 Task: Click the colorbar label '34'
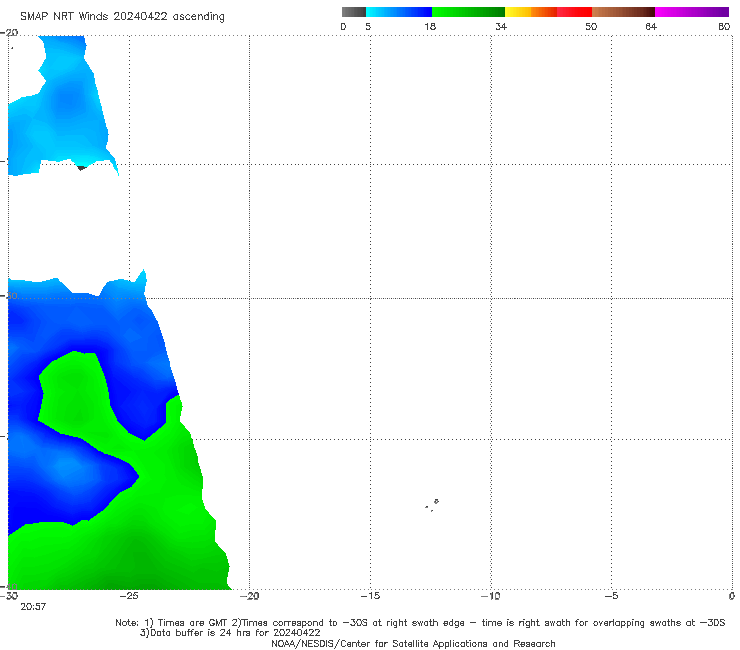point(501,27)
